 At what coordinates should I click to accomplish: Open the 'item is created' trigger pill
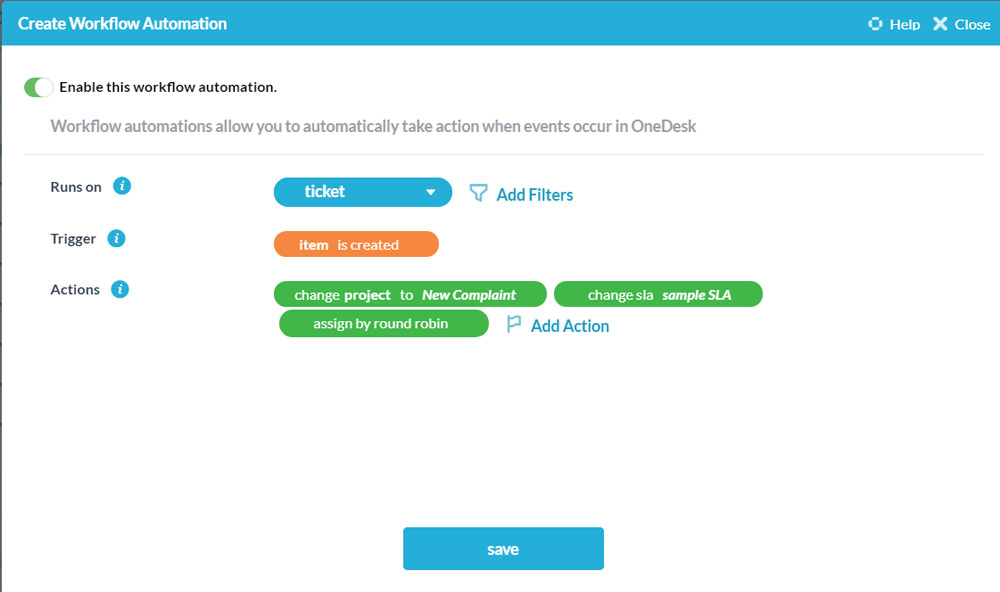(355, 245)
